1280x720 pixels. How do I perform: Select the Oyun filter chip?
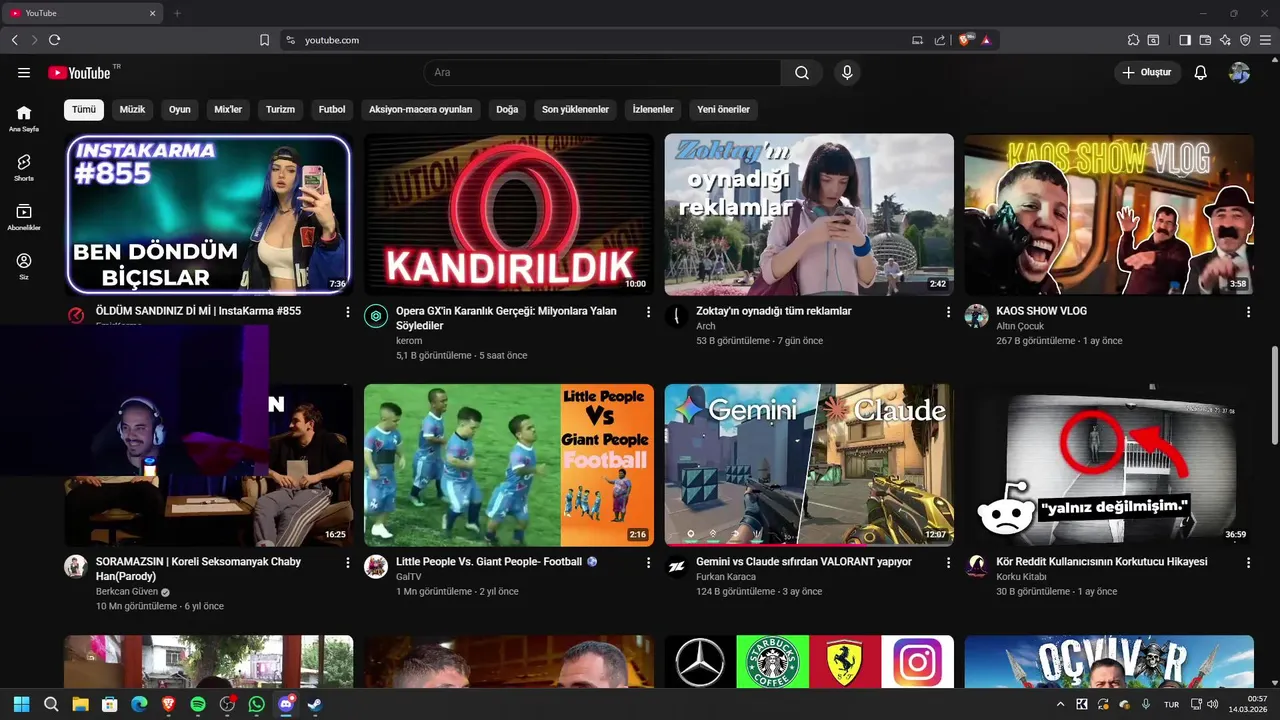pos(180,109)
